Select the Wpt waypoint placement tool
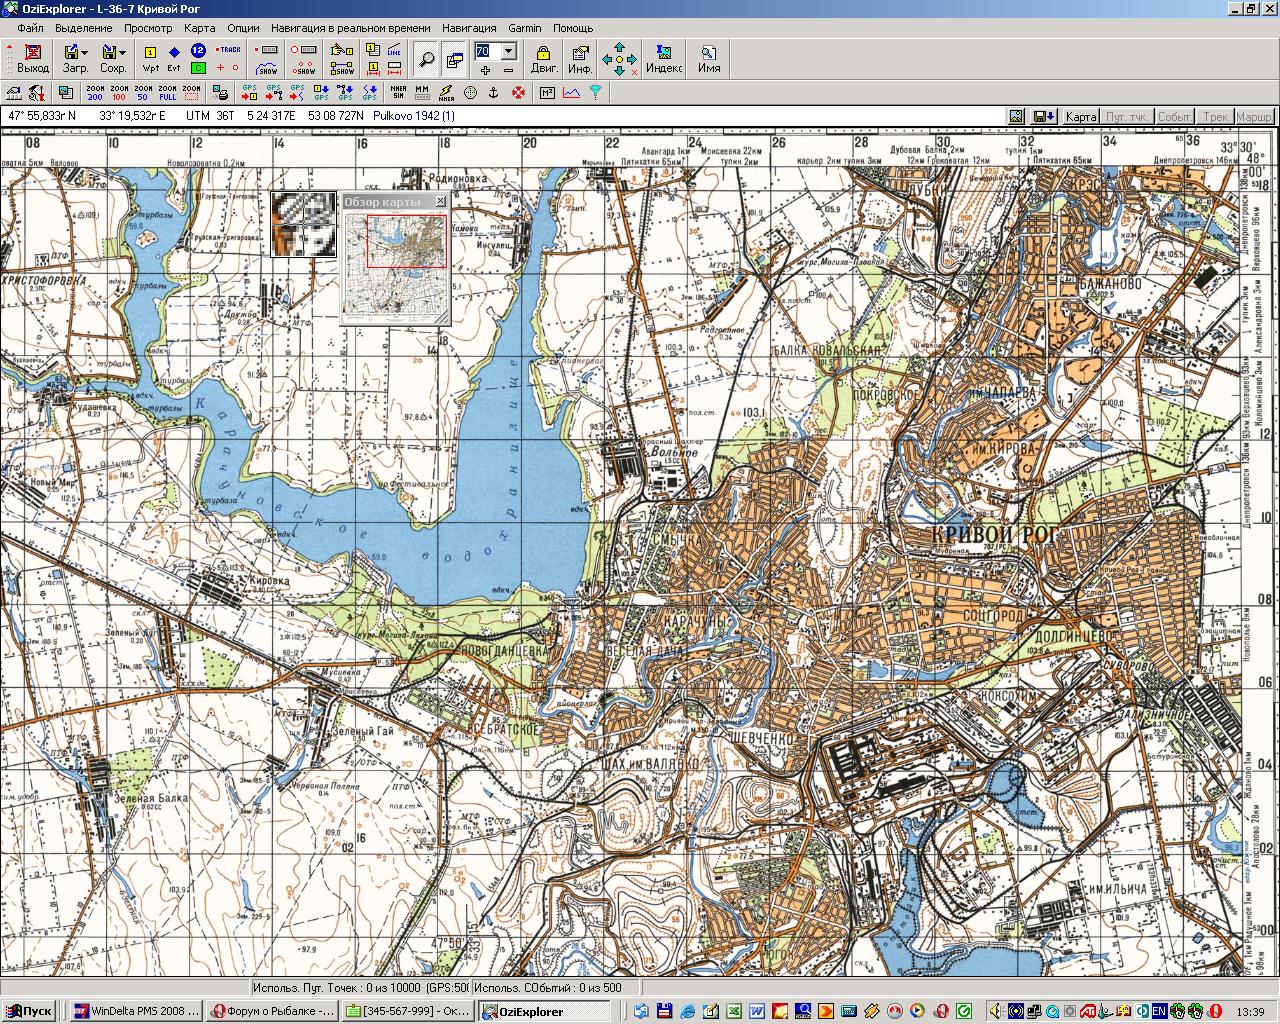 click(150, 59)
